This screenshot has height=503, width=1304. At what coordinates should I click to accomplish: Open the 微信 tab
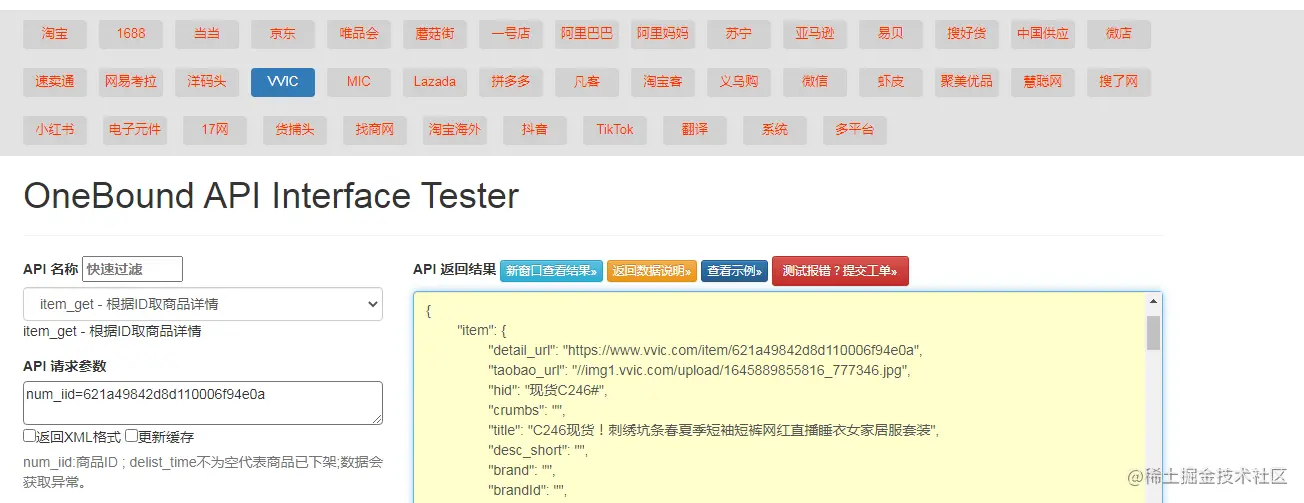(815, 82)
